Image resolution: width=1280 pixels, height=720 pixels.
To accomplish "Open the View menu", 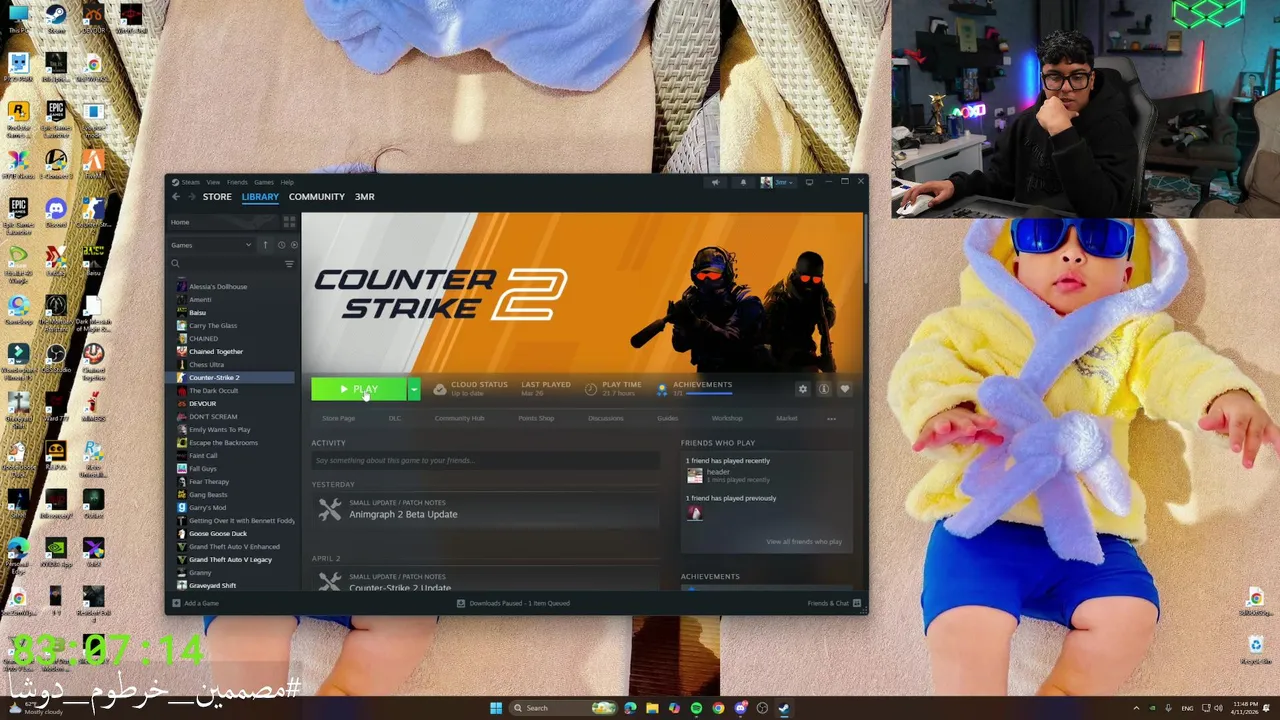I will tap(213, 182).
